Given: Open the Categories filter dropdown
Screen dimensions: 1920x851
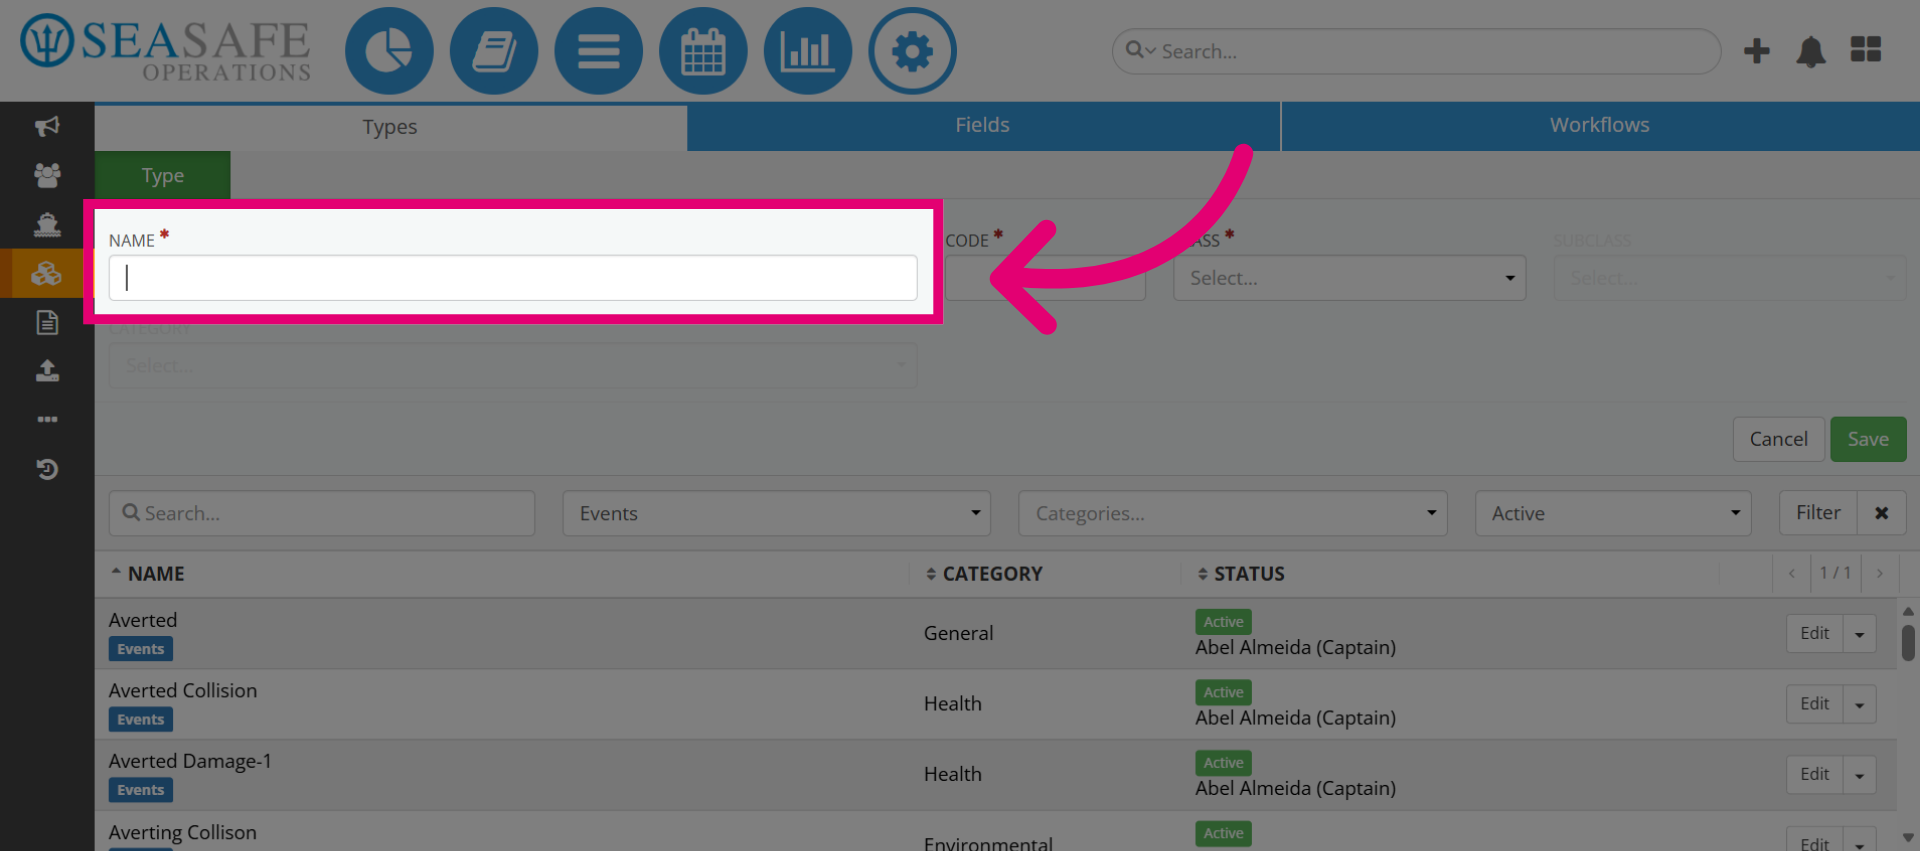Looking at the screenshot, I should 1232,513.
